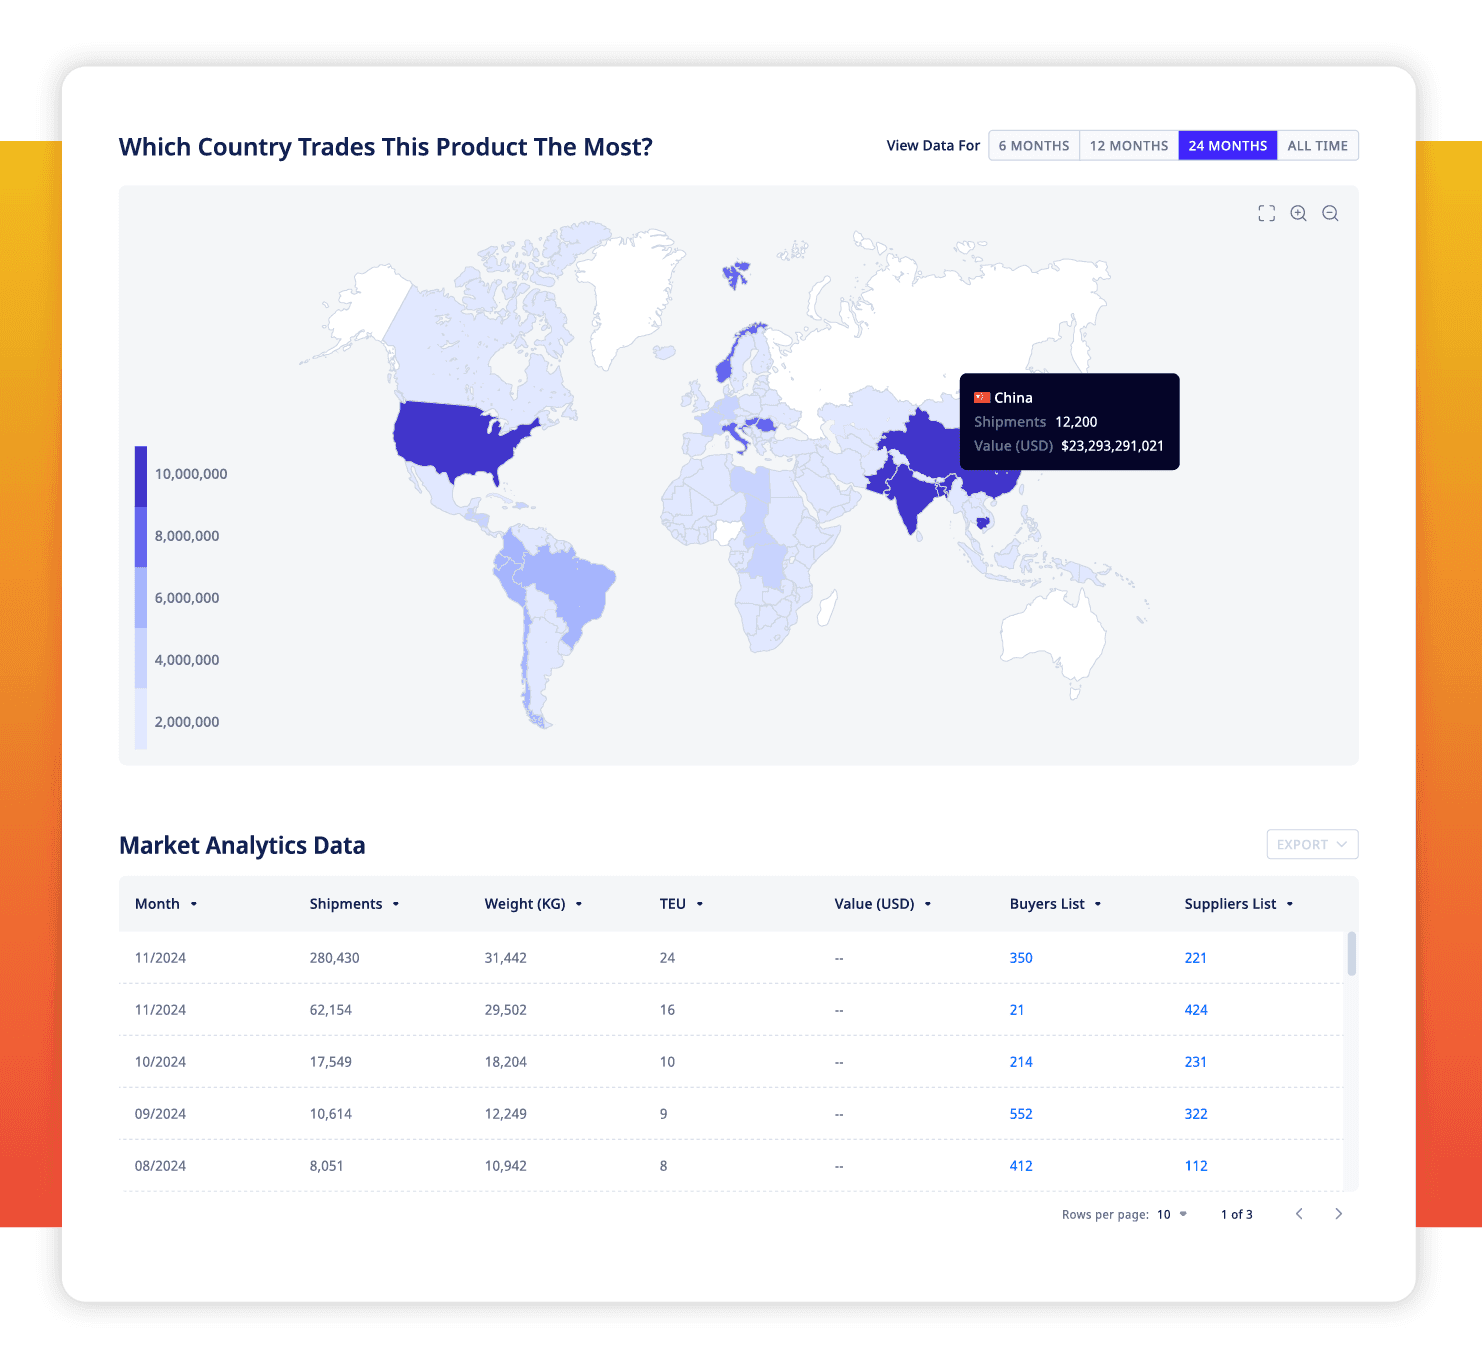
Task: Go to the previous table page
Action: click(1299, 1214)
